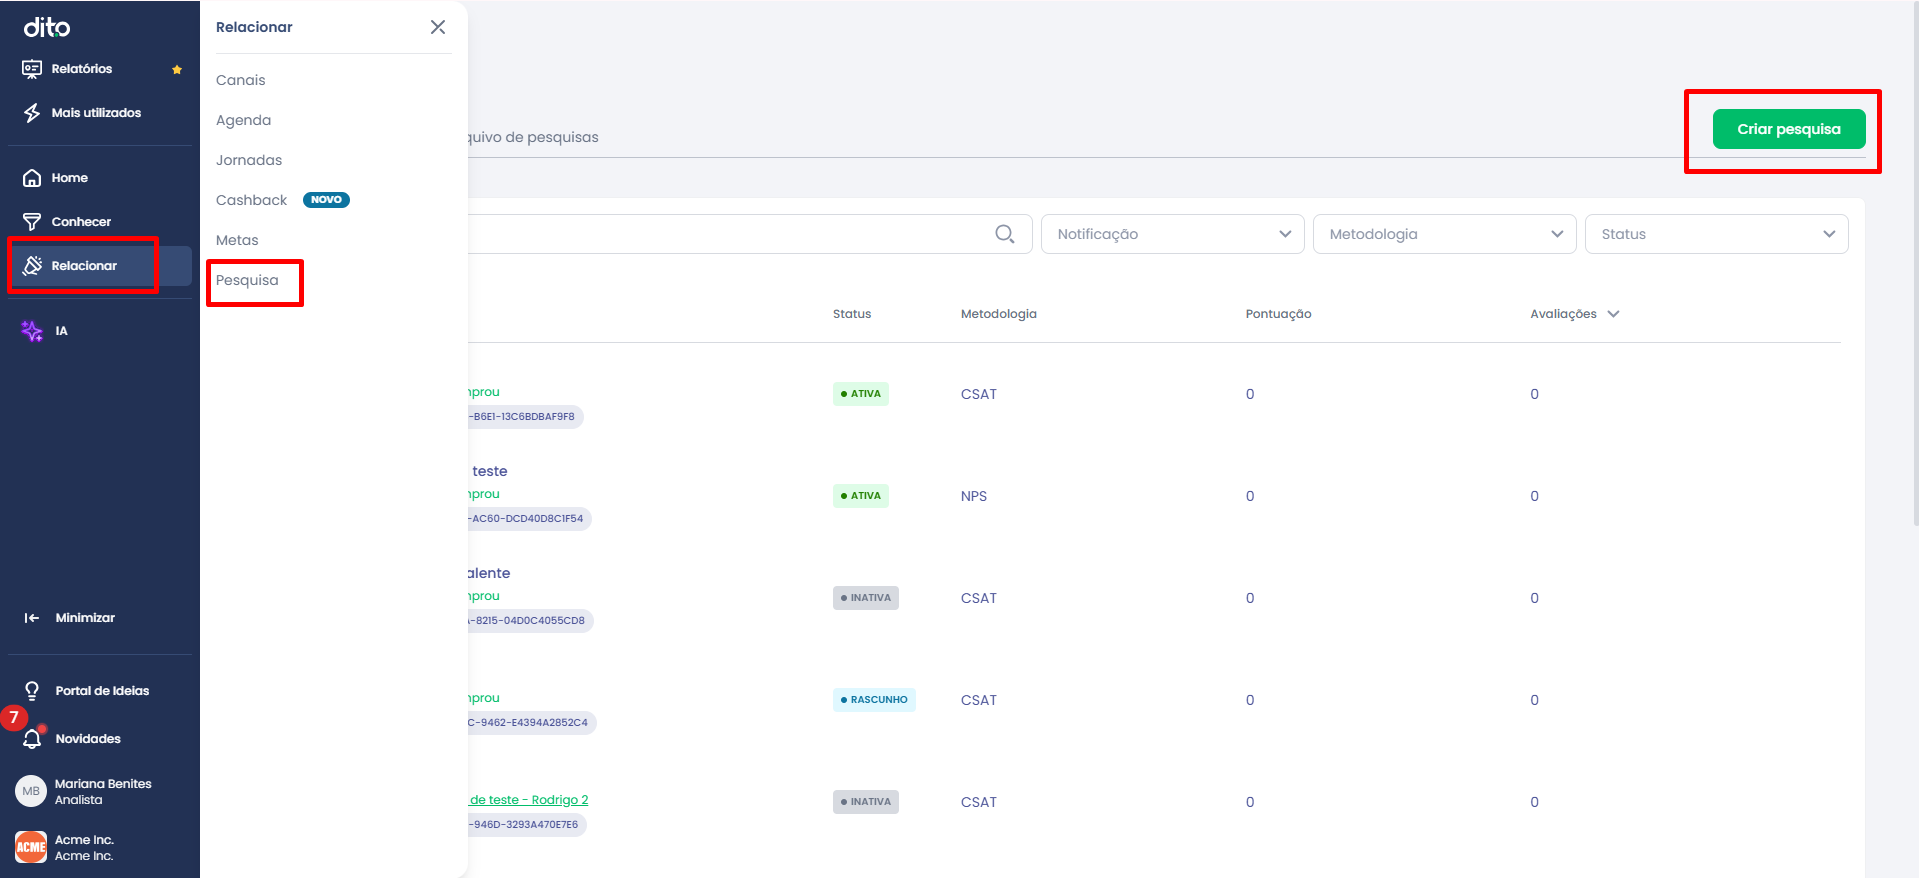Viewport: 1919px width, 878px height.
Task: Expand the Status filter dropdown
Action: click(1716, 234)
